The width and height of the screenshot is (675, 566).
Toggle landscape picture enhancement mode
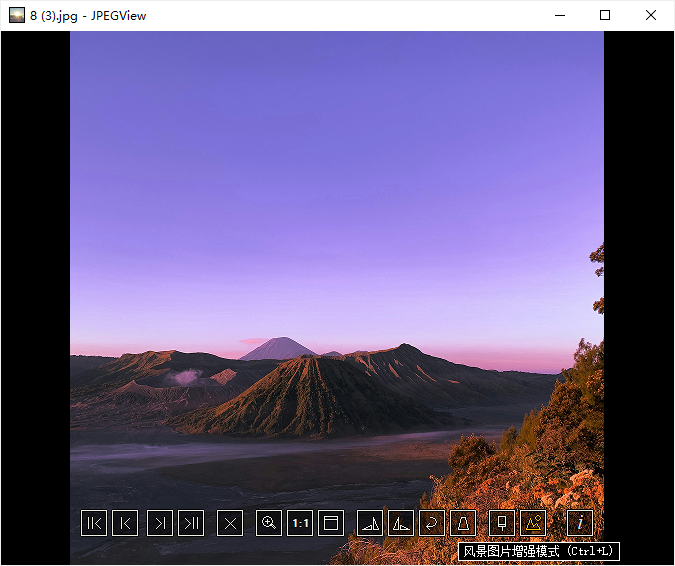tap(533, 523)
